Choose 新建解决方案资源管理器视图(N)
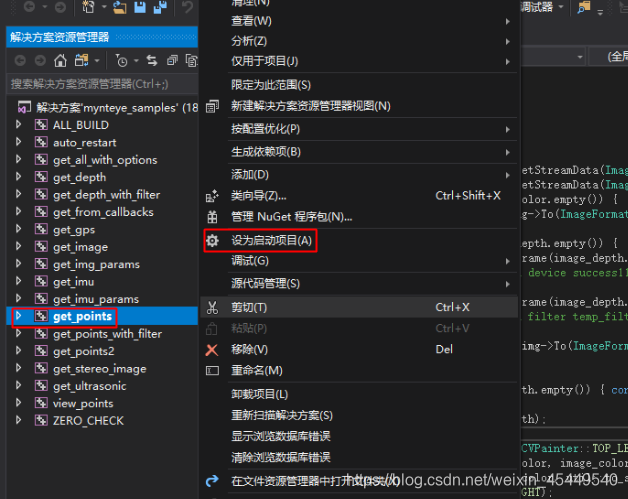 (359, 106)
